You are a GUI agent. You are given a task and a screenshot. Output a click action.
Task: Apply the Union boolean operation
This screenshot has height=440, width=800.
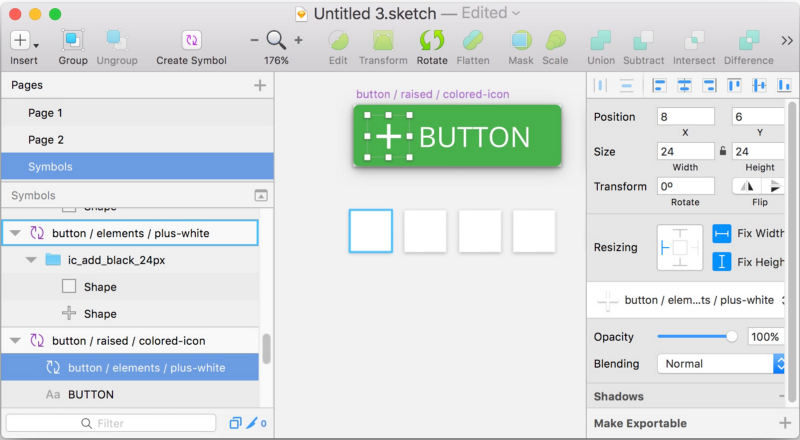pos(601,41)
